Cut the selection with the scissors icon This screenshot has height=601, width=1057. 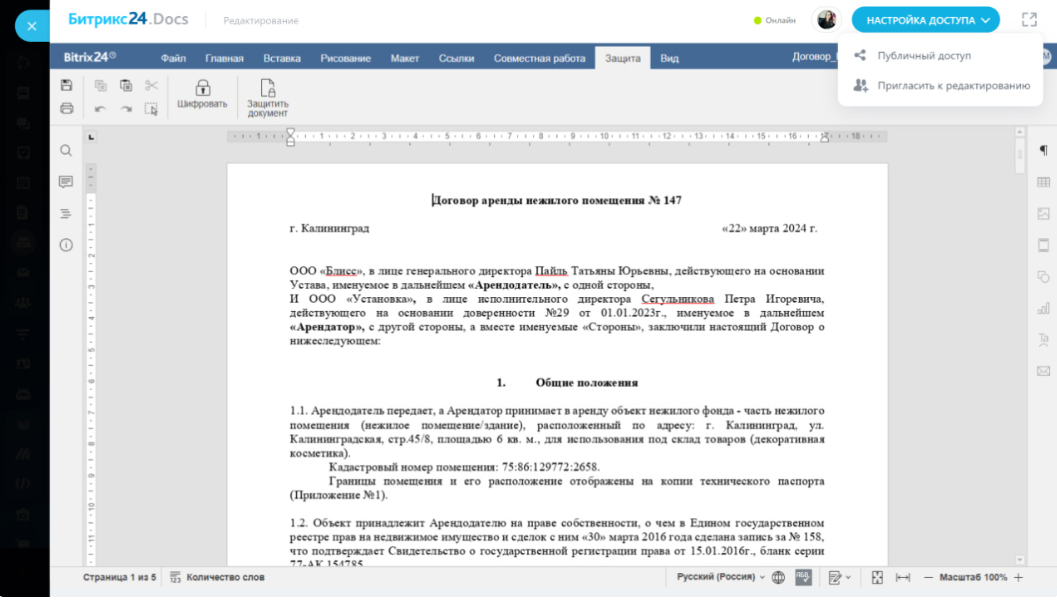coord(151,86)
